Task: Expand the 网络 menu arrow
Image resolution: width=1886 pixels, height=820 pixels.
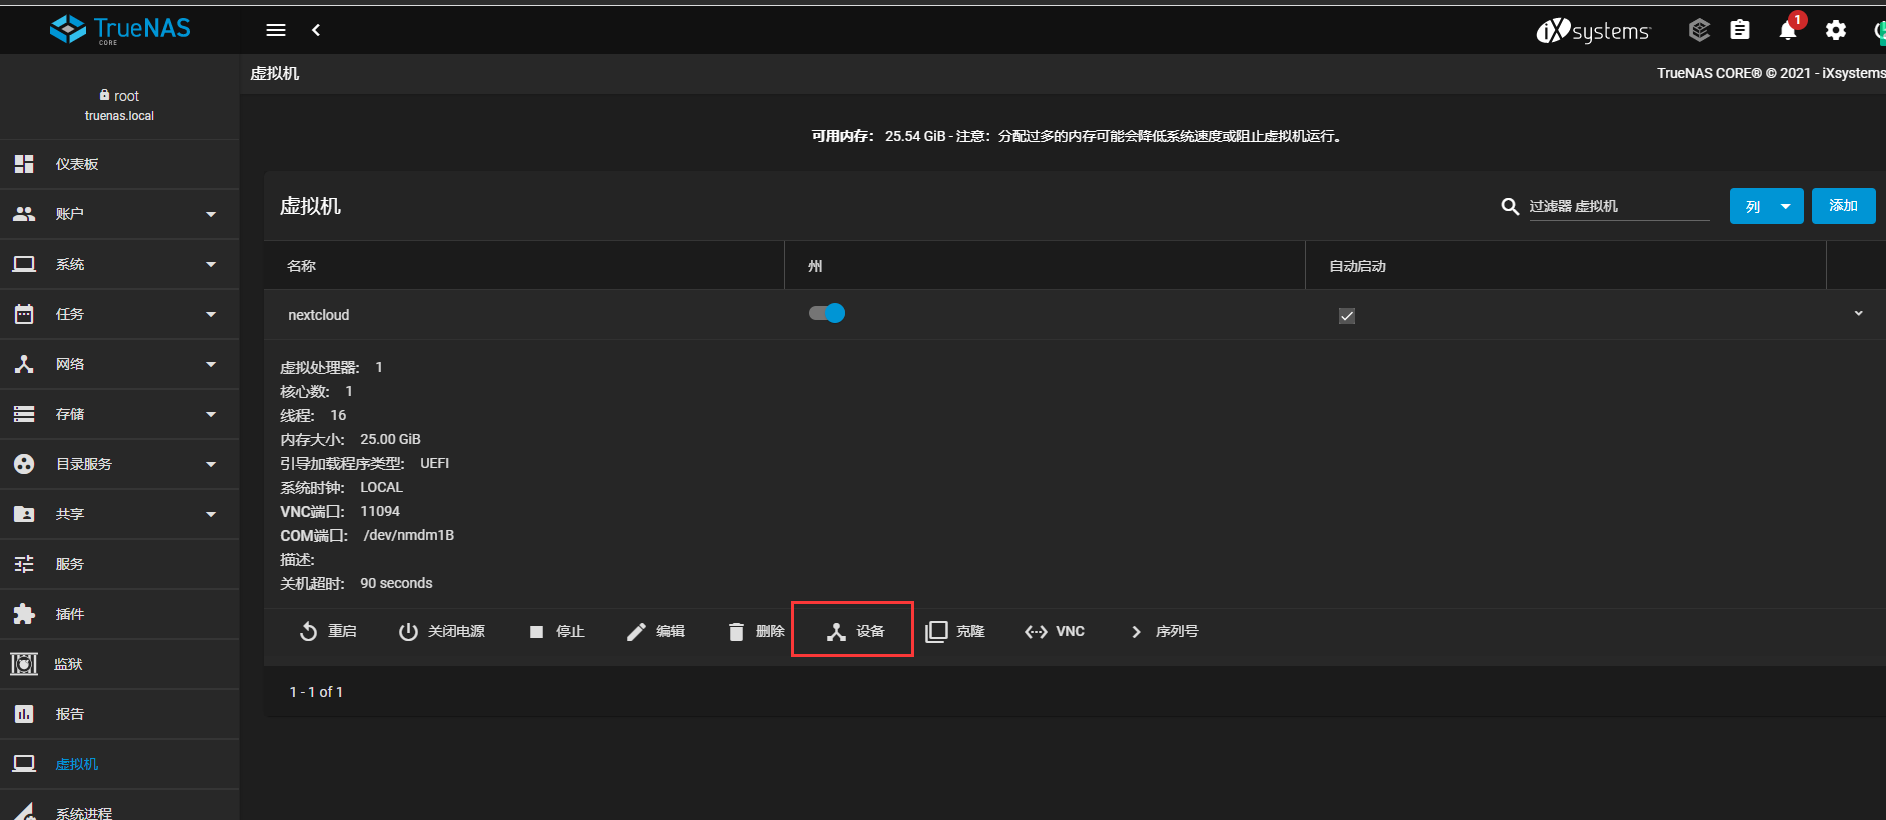Action: 211,364
